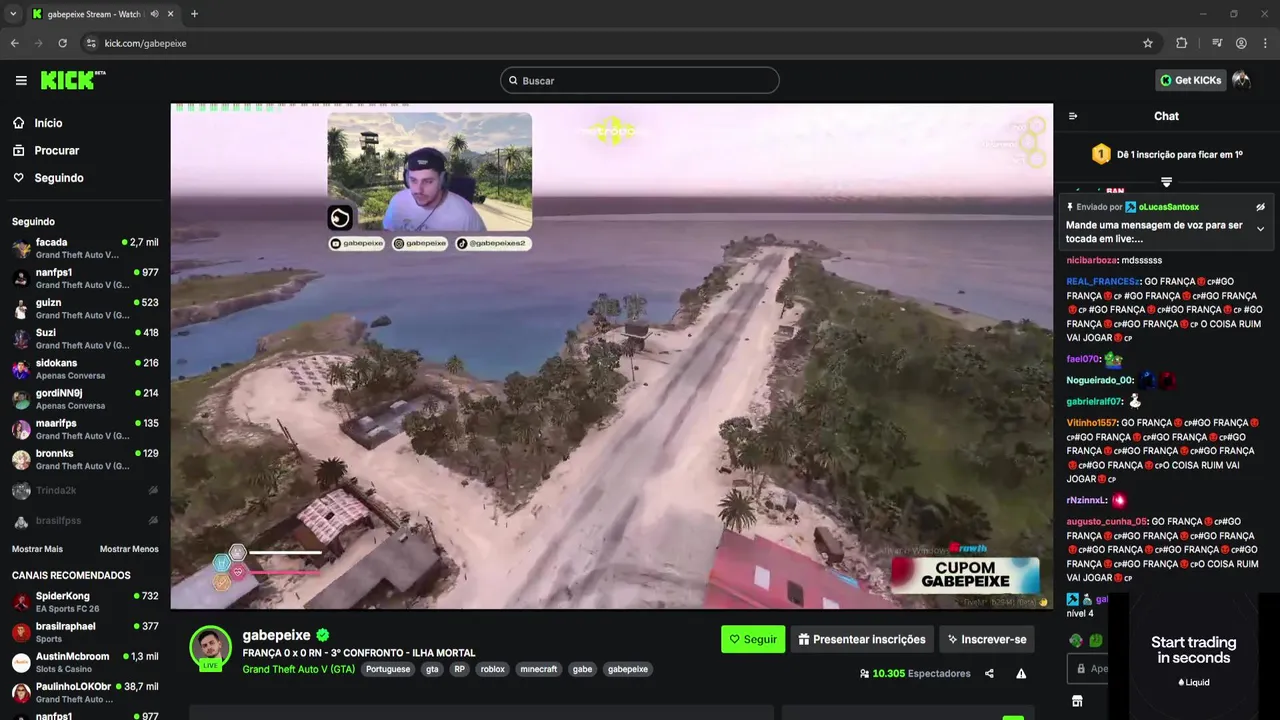
Task: Select the RP tag
Action: pos(460,669)
